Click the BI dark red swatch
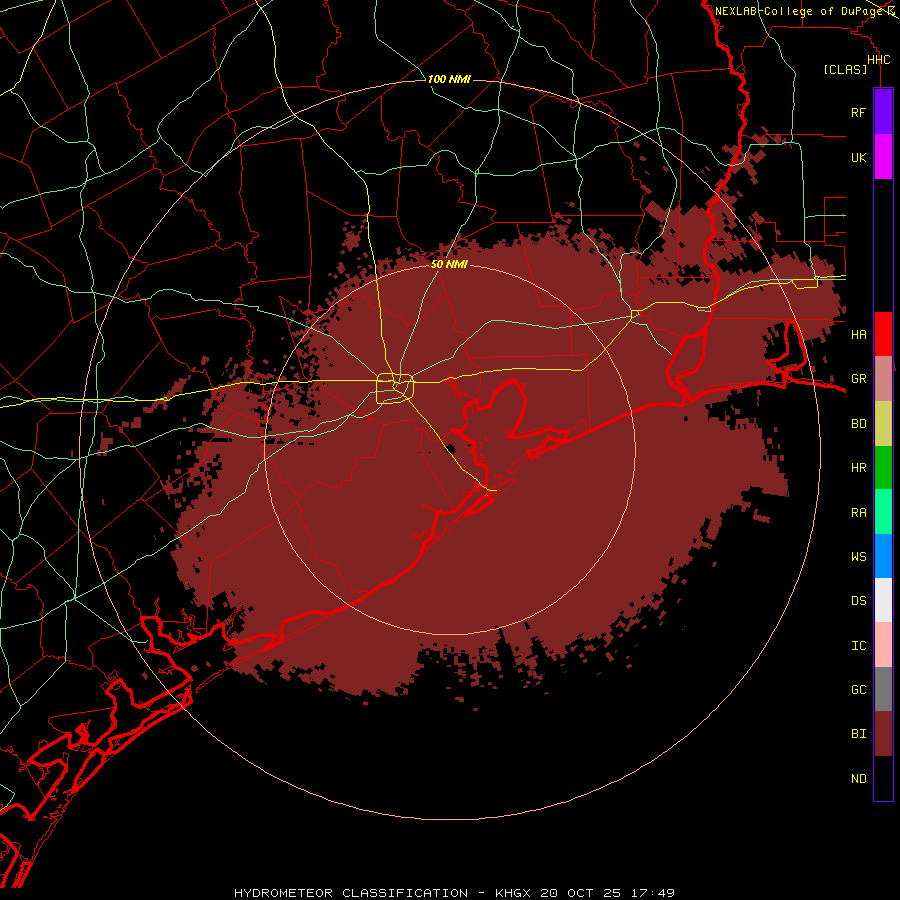The width and height of the screenshot is (900, 900). point(883,734)
